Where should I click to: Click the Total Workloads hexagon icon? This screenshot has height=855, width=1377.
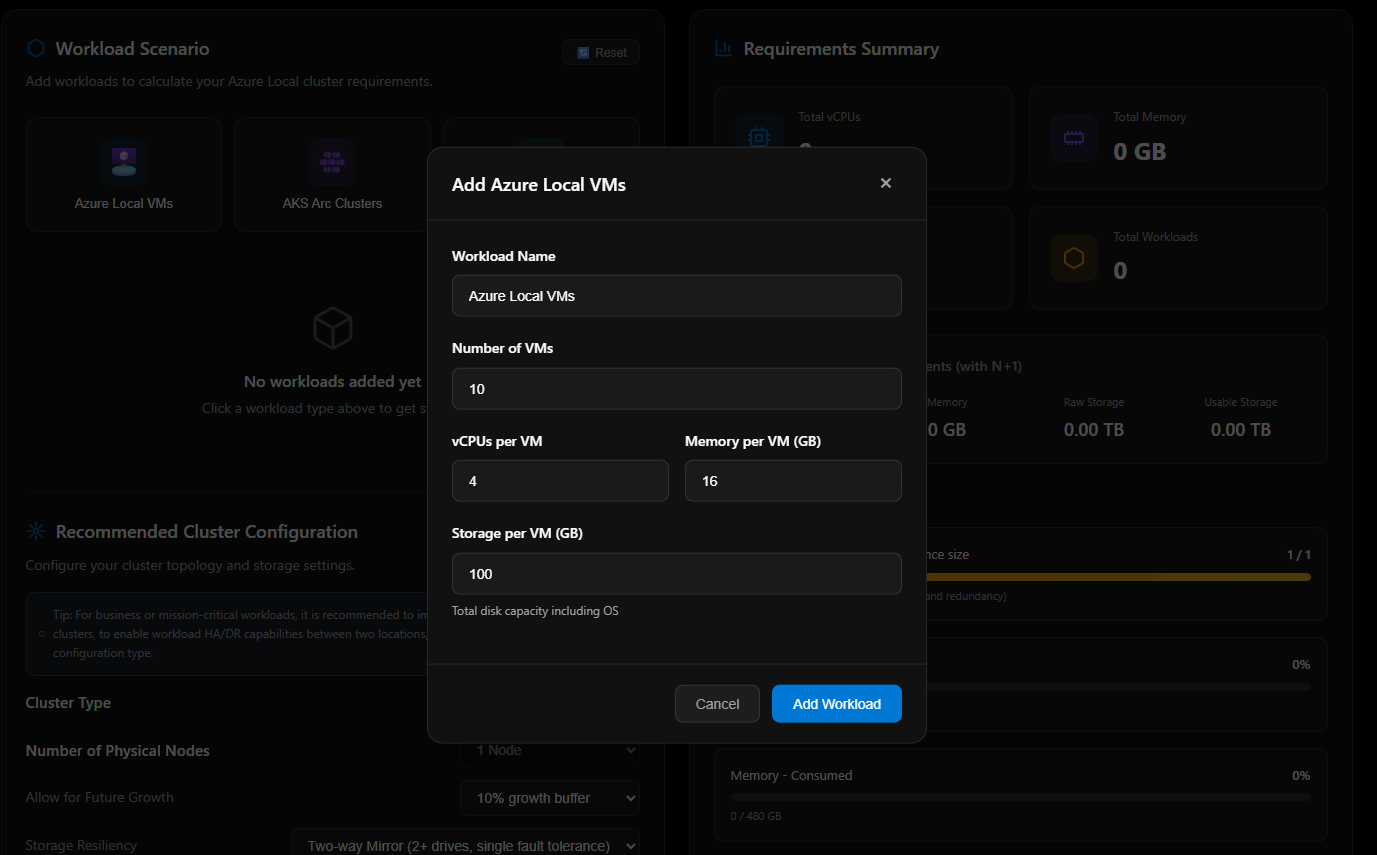pyautogui.click(x=1074, y=258)
